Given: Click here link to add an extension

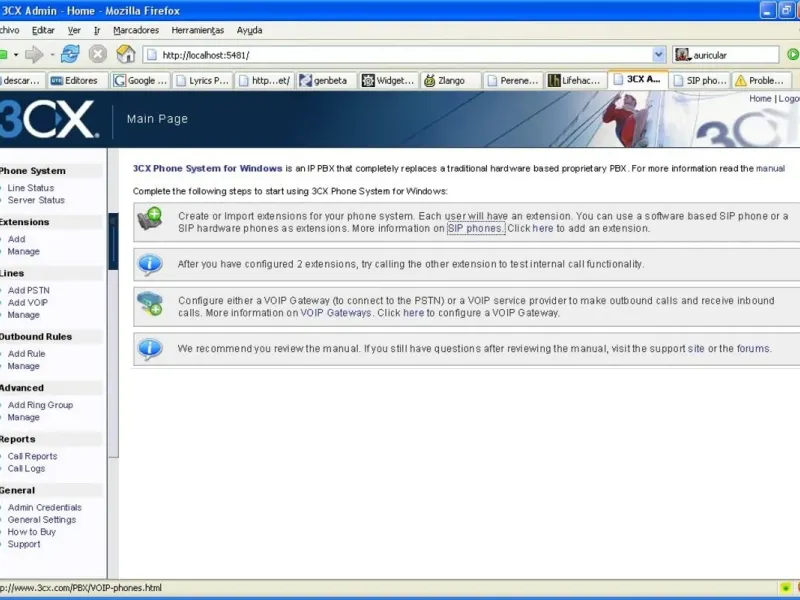Looking at the screenshot, I should pyautogui.click(x=543, y=229).
